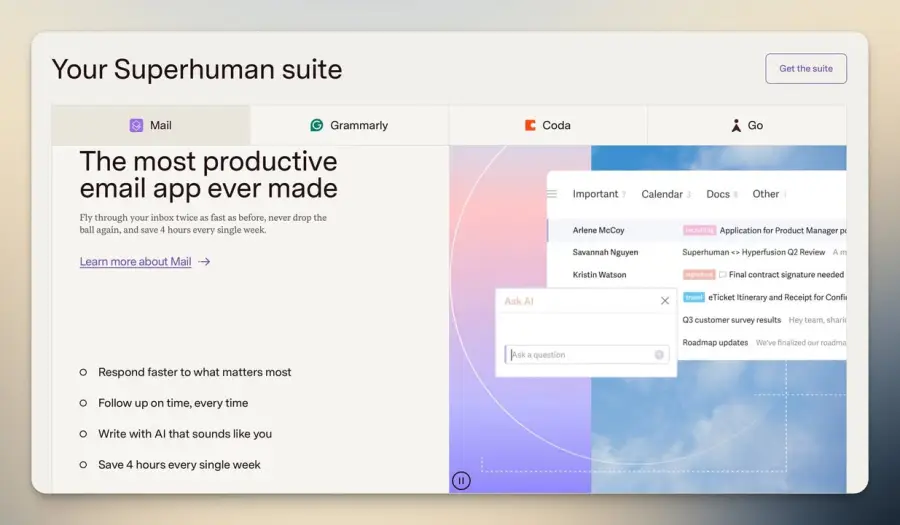Screen dimensions: 900x525
Task: Click the arrow beside Learn more about Mail
Action: click(x=204, y=262)
